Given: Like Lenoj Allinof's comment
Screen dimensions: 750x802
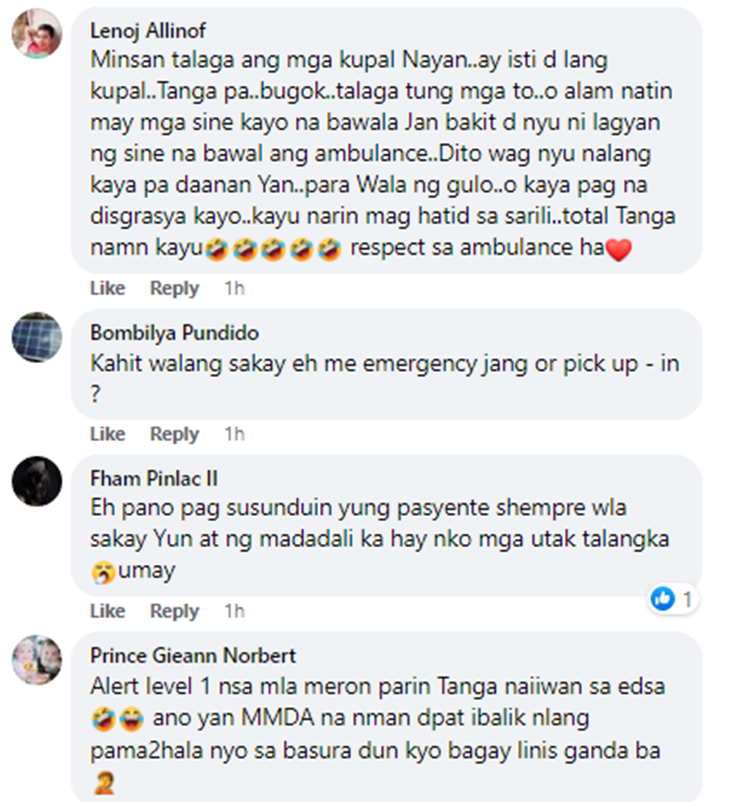Looking at the screenshot, I should coord(107,288).
